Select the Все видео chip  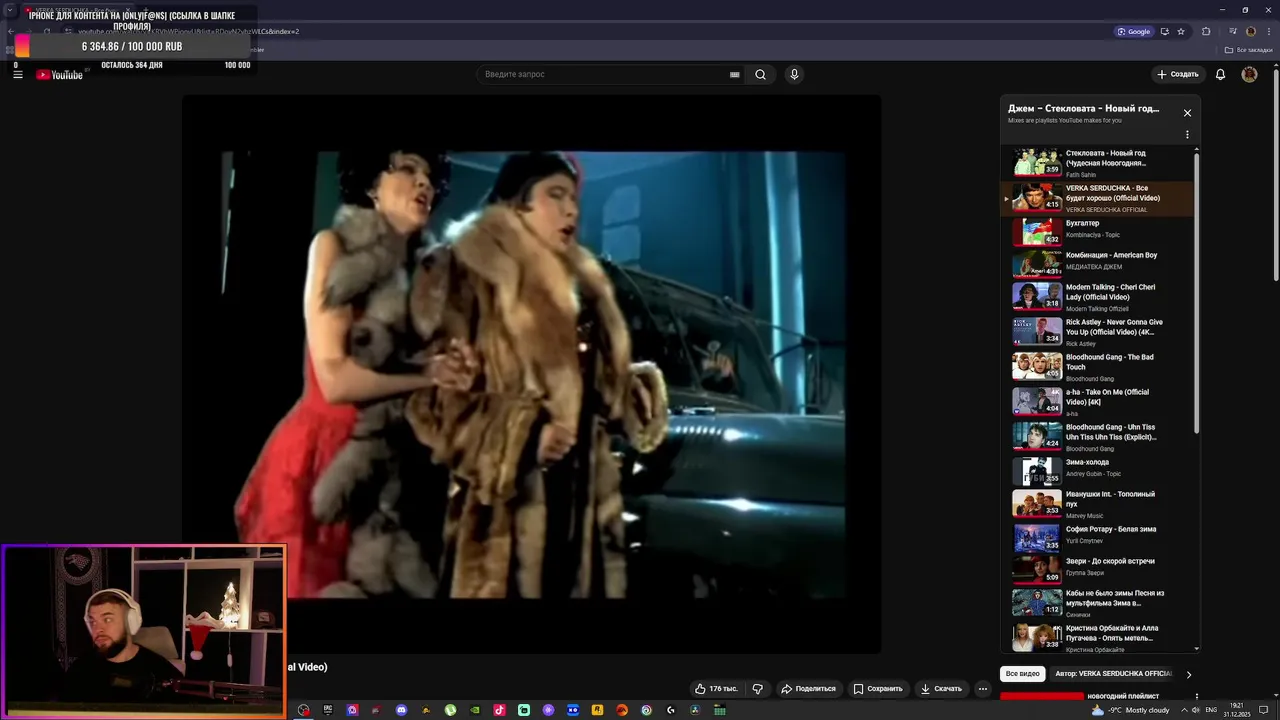[1023, 674]
